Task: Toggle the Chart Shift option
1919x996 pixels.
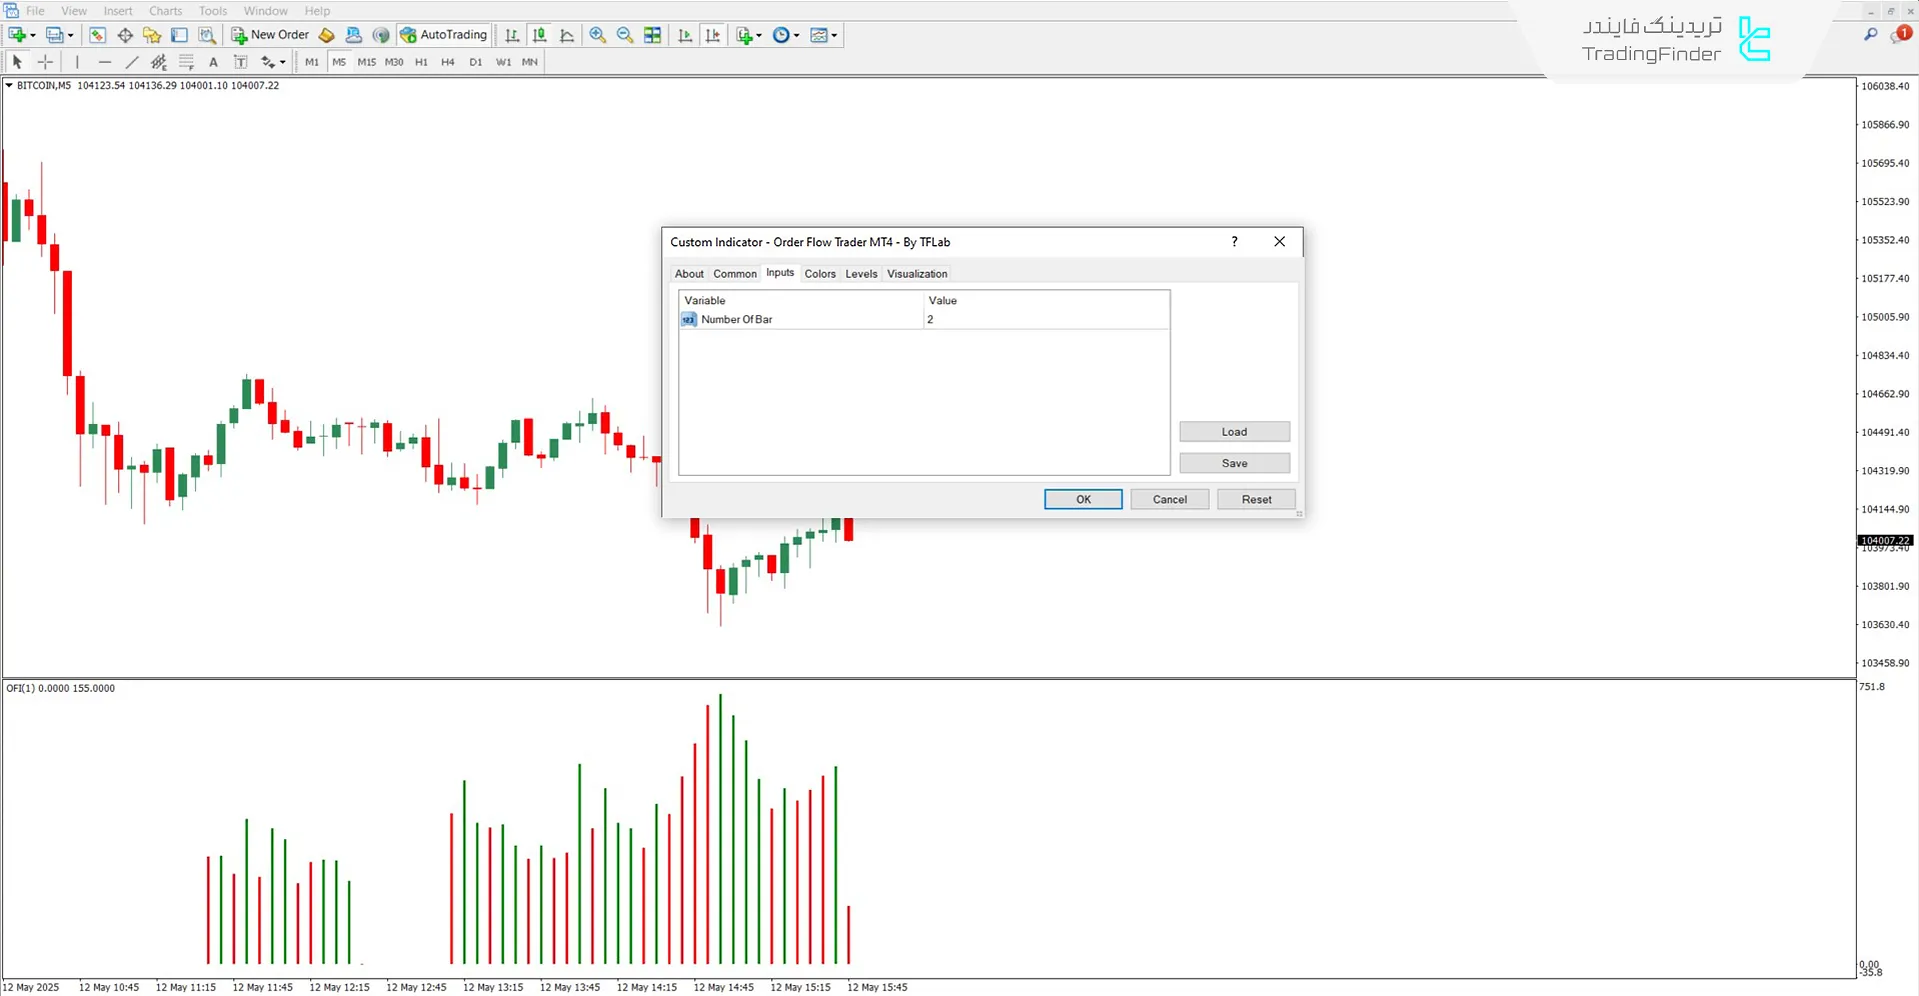Action: coord(713,35)
